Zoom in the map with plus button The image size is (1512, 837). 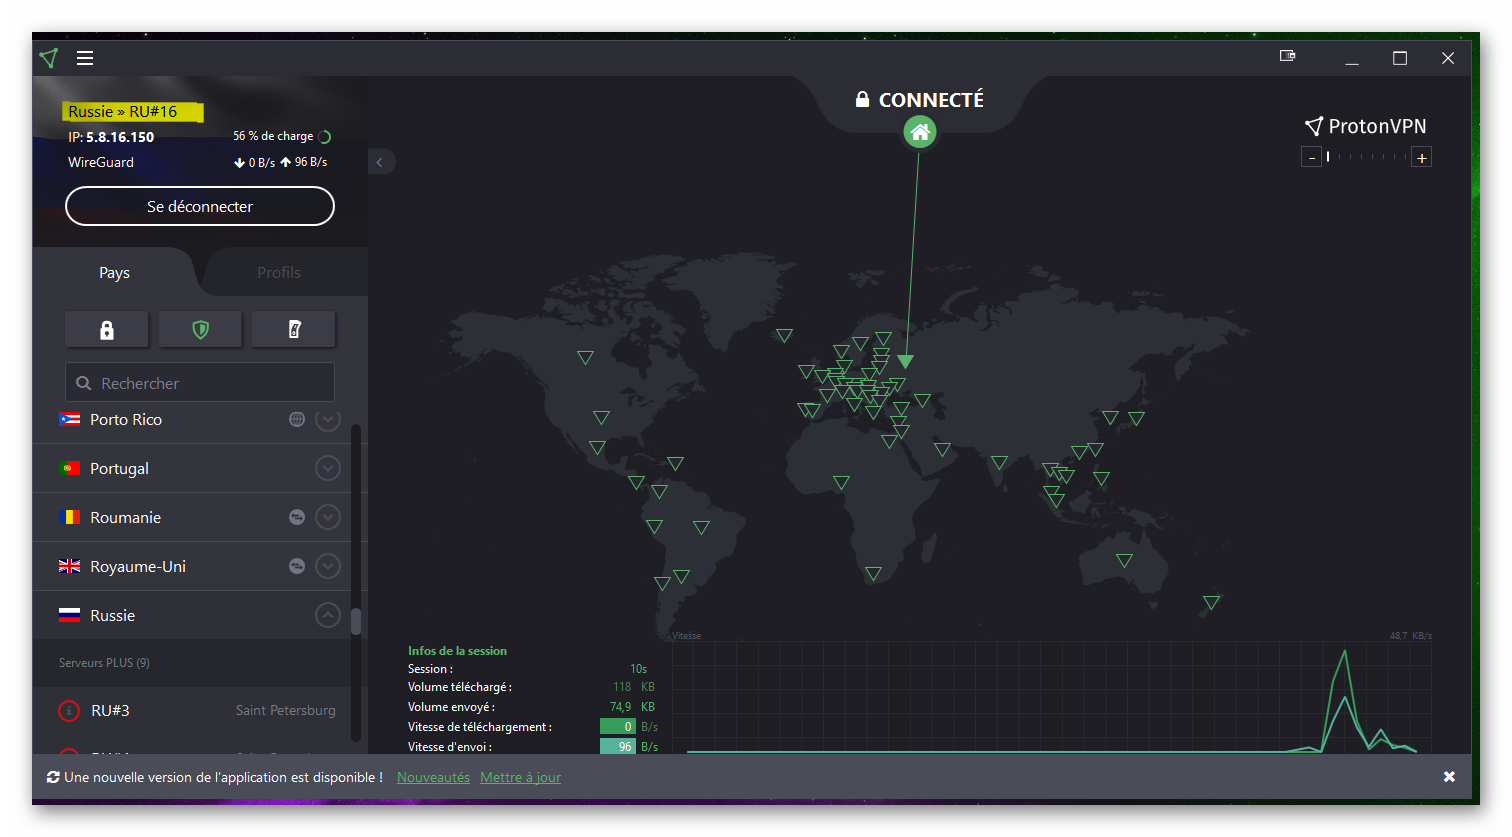pyautogui.click(x=1422, y=157)
